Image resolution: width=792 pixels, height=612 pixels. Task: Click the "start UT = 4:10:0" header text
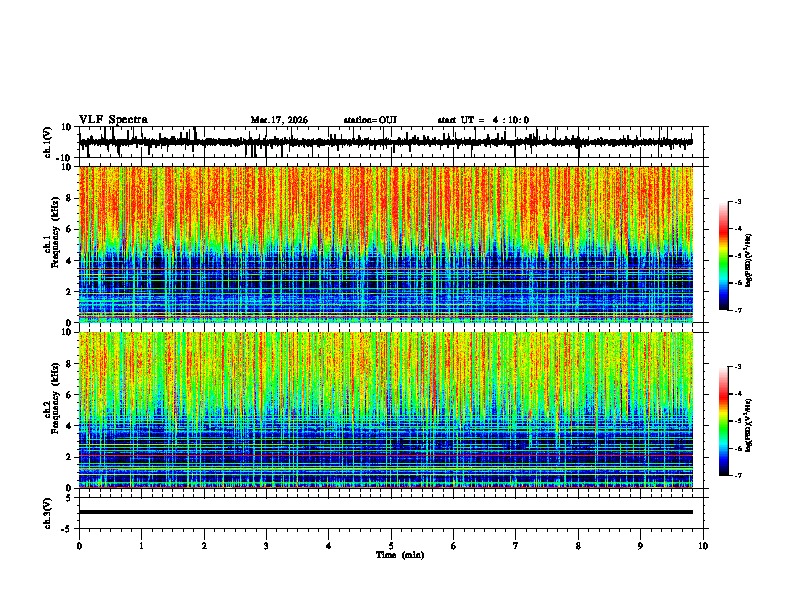tap(483, 120)
